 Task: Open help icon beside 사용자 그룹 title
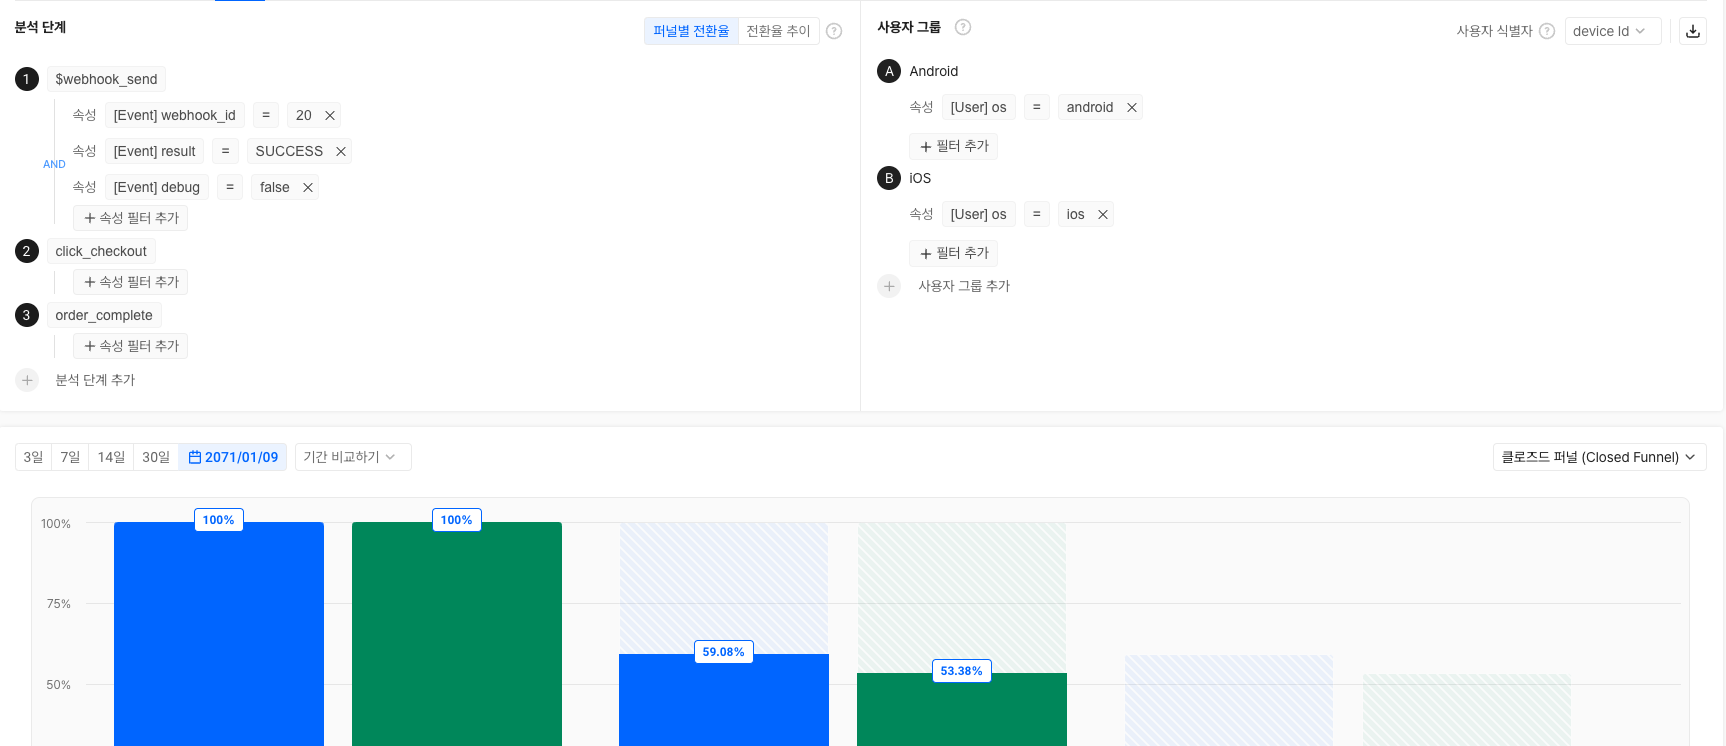(x=963, y=27)
